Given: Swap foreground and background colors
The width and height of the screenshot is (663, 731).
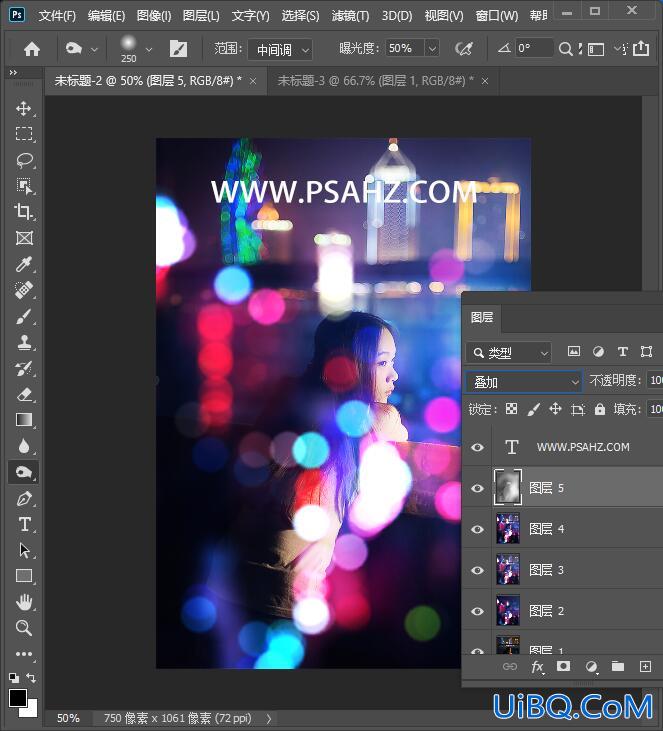Looking at the screenshot, I should click(x=31, y=677).
